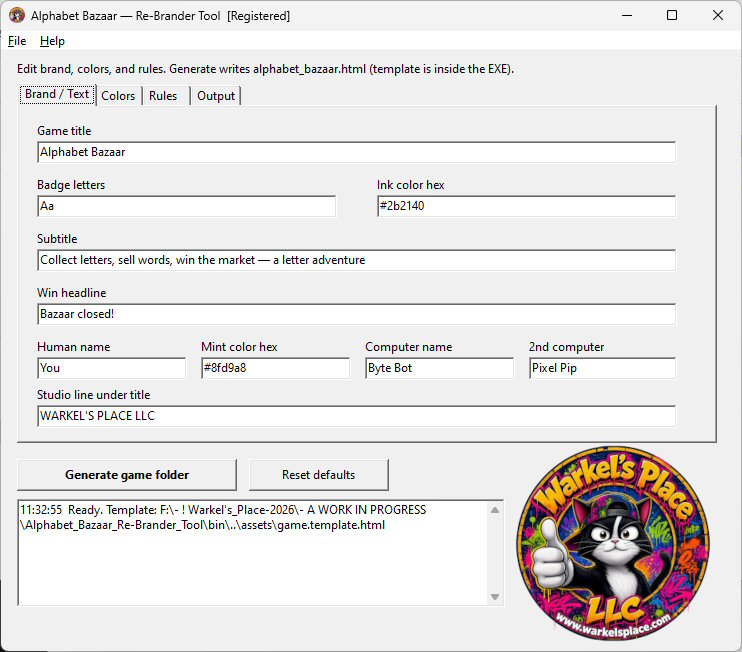Open the Help menu
Viewport: 742px width, 652px height.
[52, 41]
